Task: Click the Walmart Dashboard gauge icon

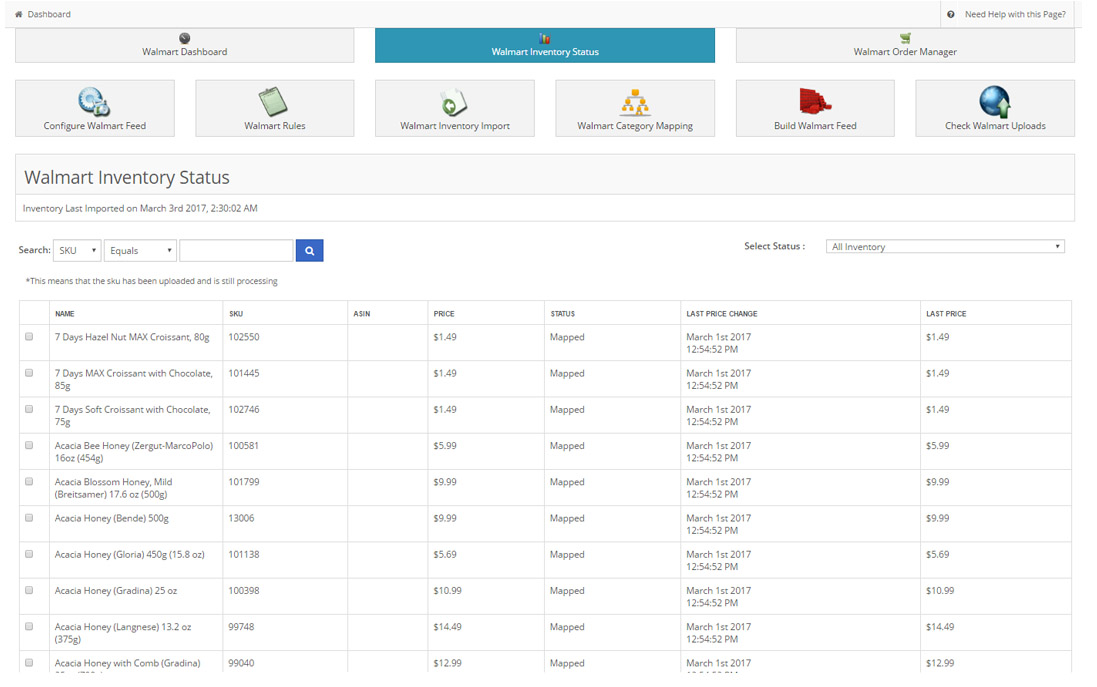Action: [185, 38]
